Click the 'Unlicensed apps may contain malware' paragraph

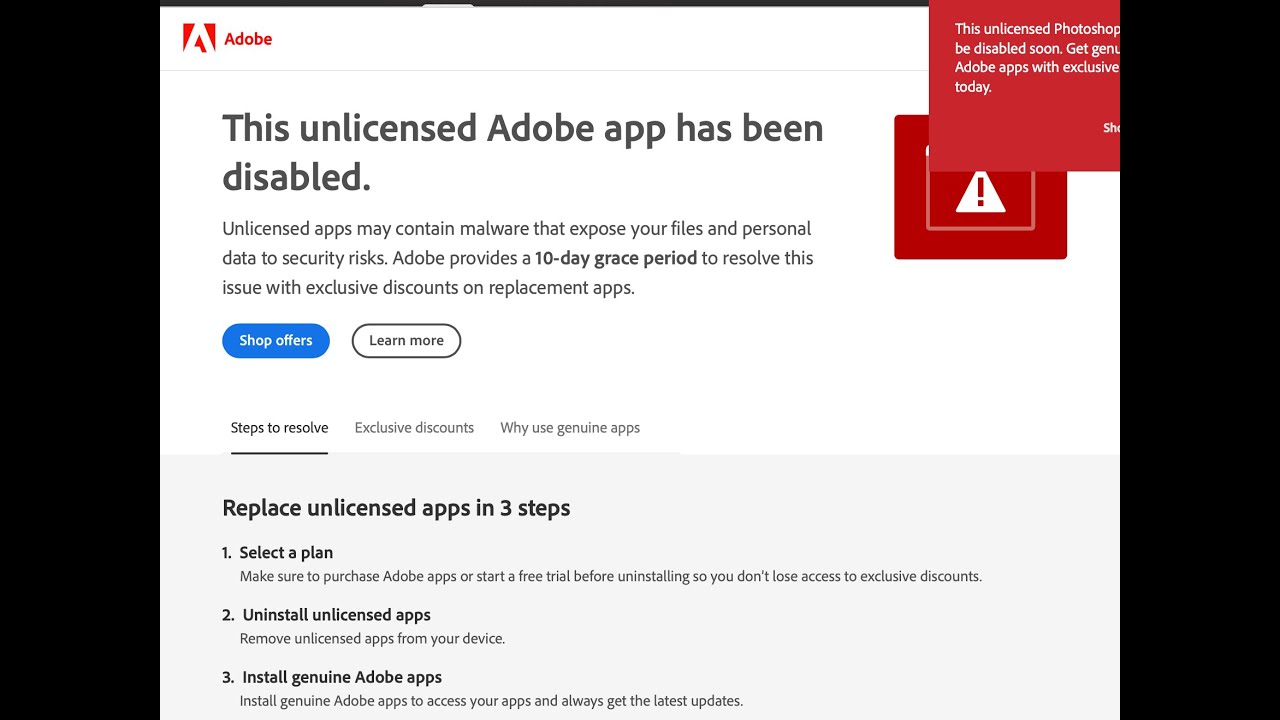click(520, 258)
